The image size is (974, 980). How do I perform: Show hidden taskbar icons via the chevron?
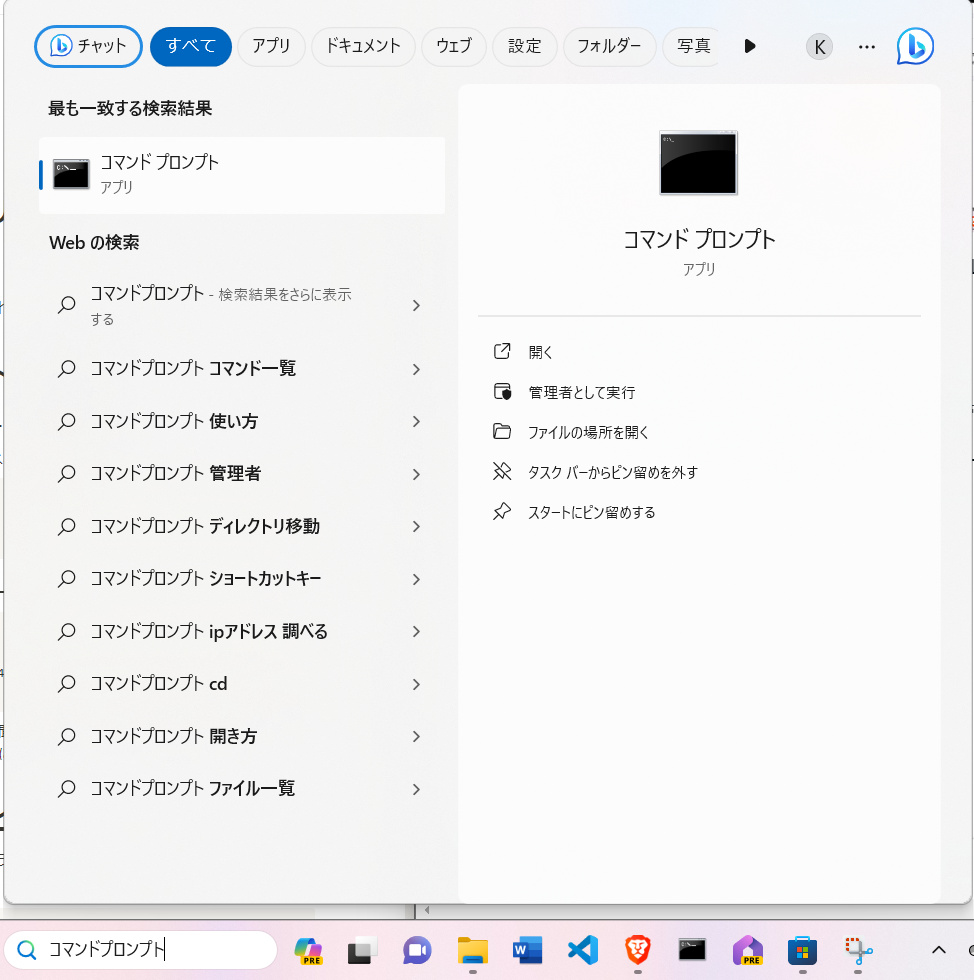(x=938, y=950)
